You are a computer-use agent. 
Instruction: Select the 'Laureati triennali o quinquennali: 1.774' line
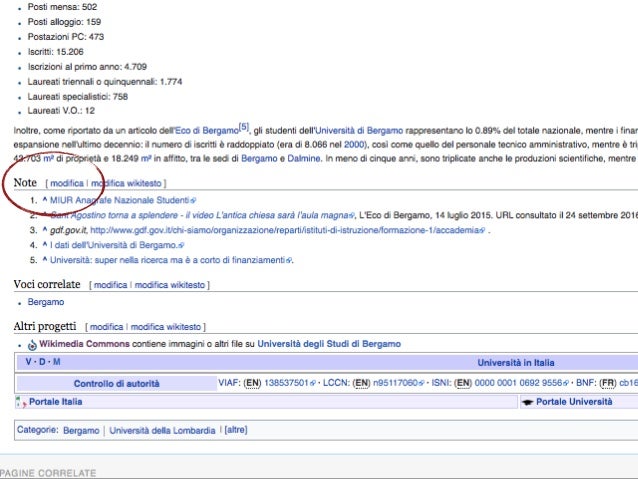point(105,82)
